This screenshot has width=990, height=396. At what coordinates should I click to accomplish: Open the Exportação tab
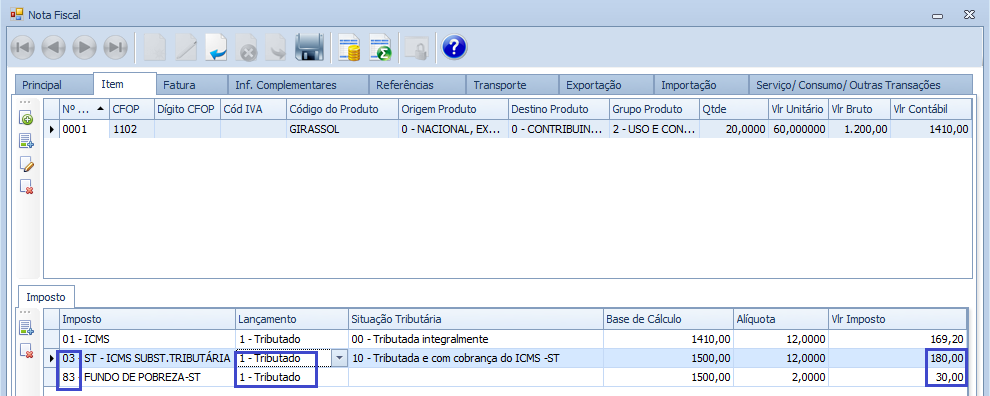[605, 85]
